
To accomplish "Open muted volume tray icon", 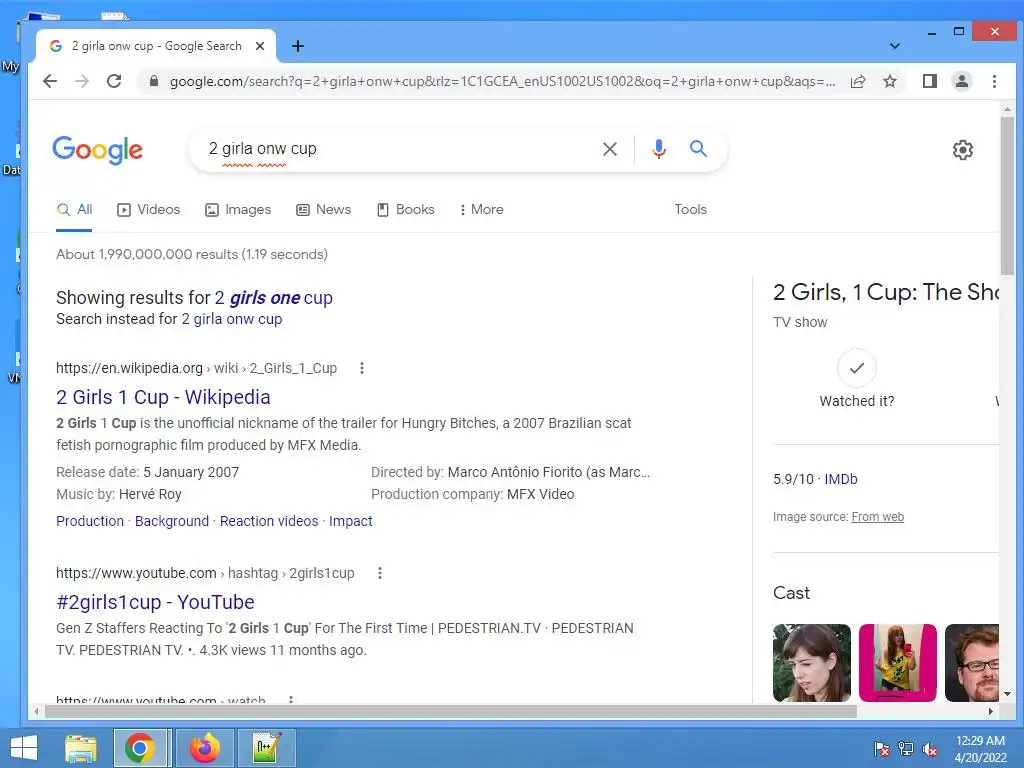I will point(929,749).
